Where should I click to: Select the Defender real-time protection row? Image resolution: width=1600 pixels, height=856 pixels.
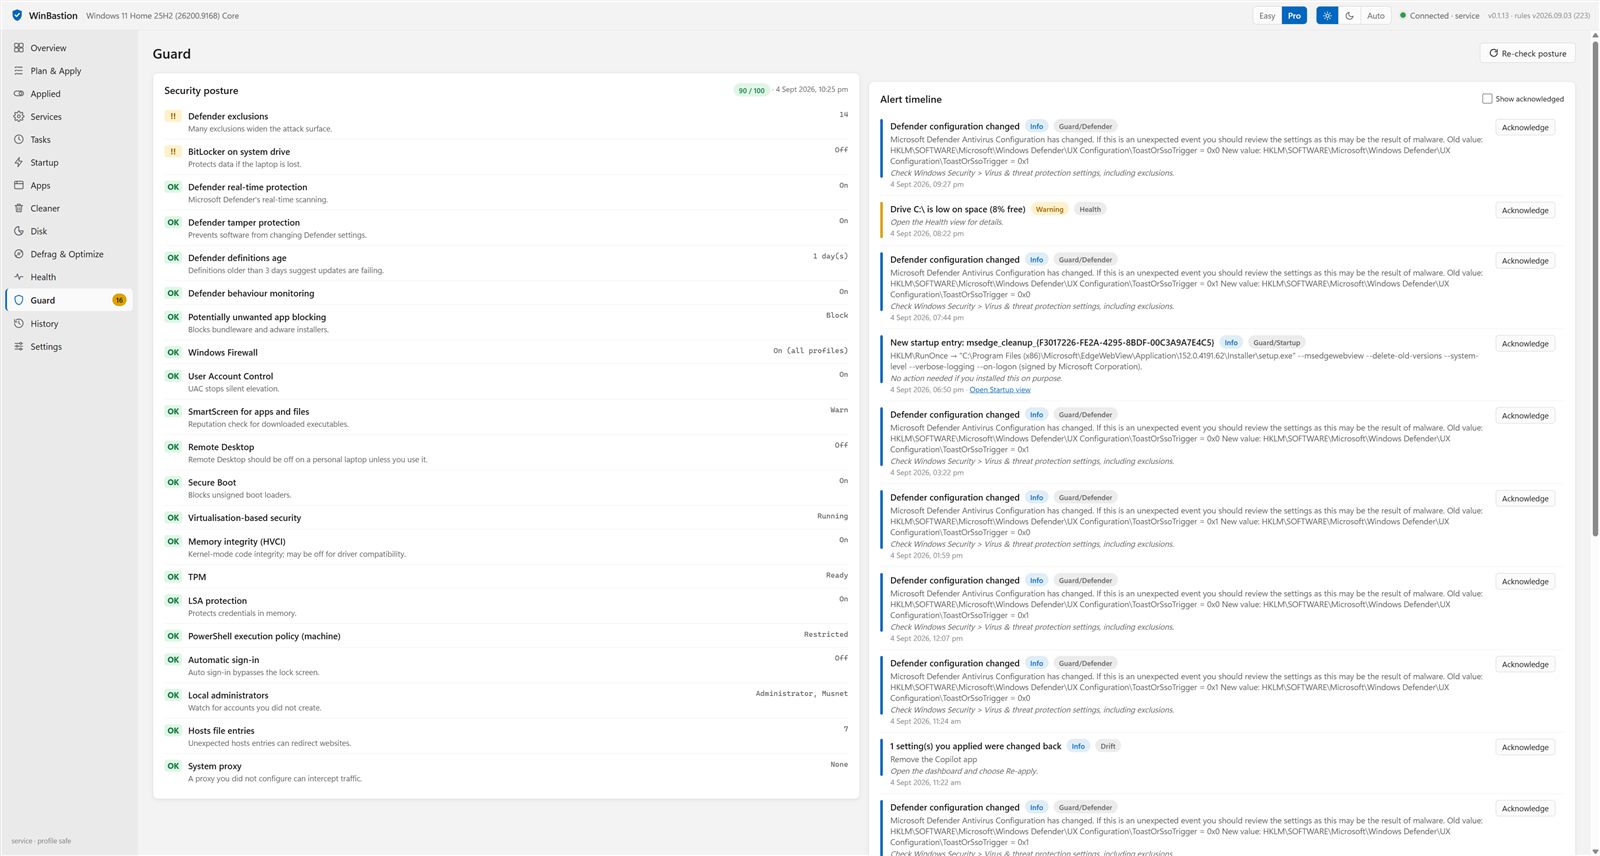point(506,193)
